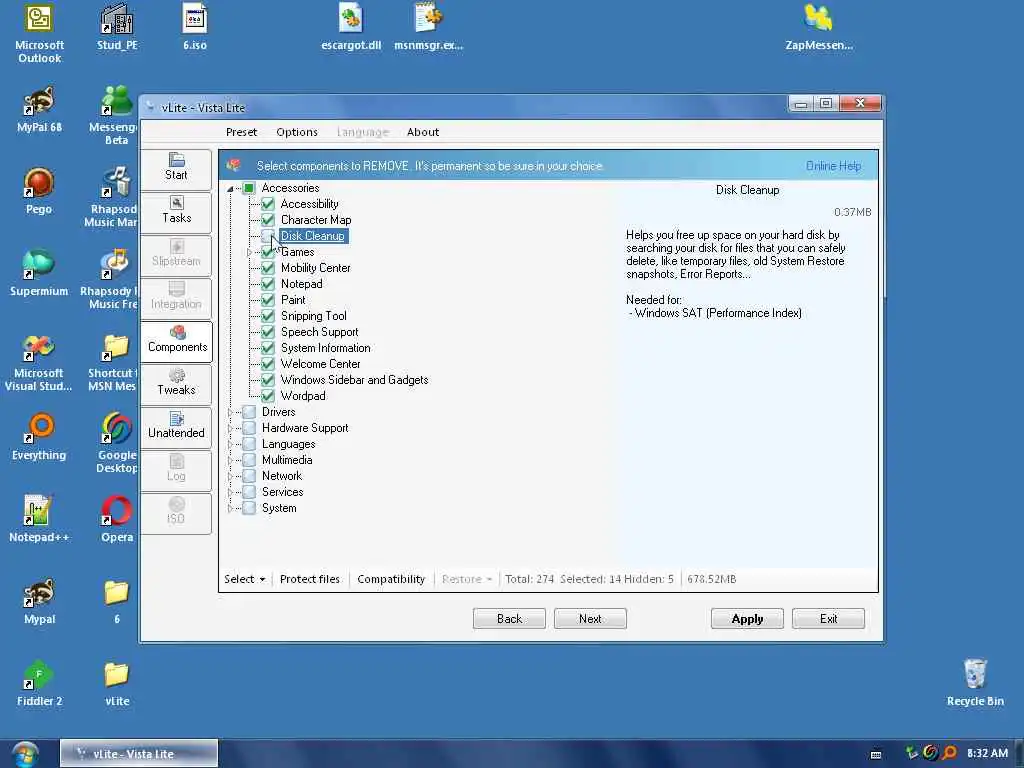Expand the Network category
Viewport: 1024px width, 768px height.
tap(230, 476)
